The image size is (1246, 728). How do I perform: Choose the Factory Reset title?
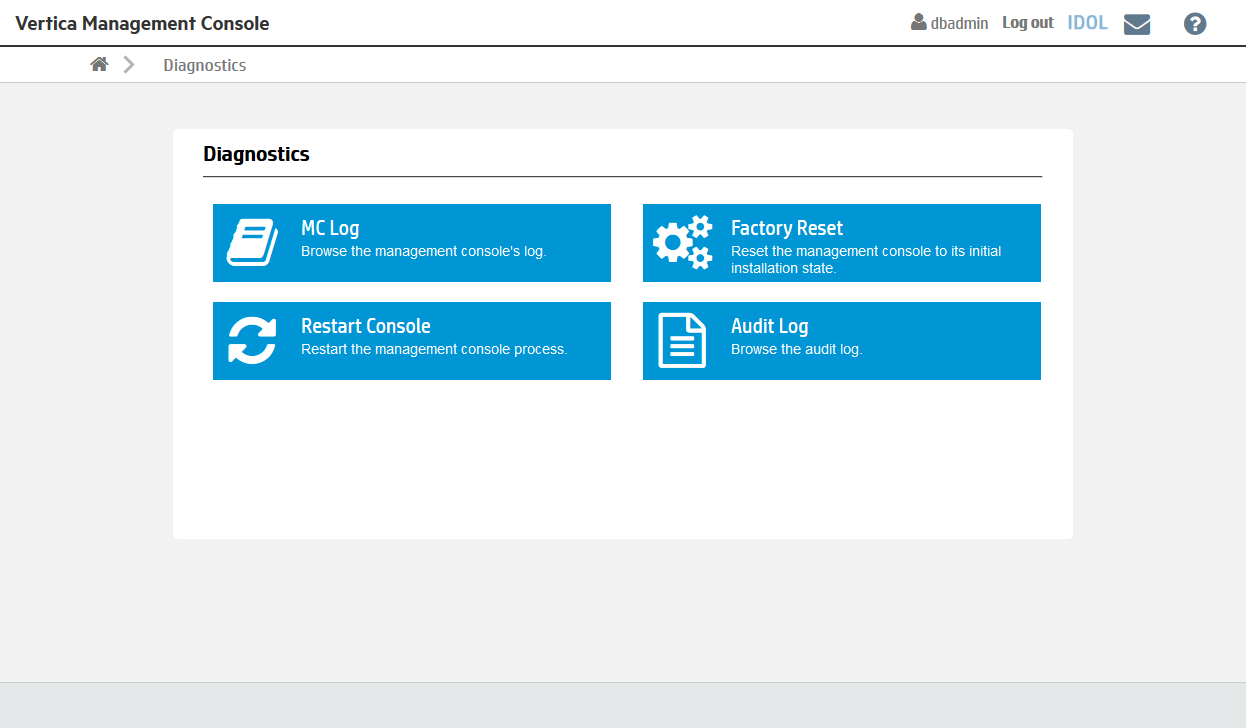(x=786, y=228)
